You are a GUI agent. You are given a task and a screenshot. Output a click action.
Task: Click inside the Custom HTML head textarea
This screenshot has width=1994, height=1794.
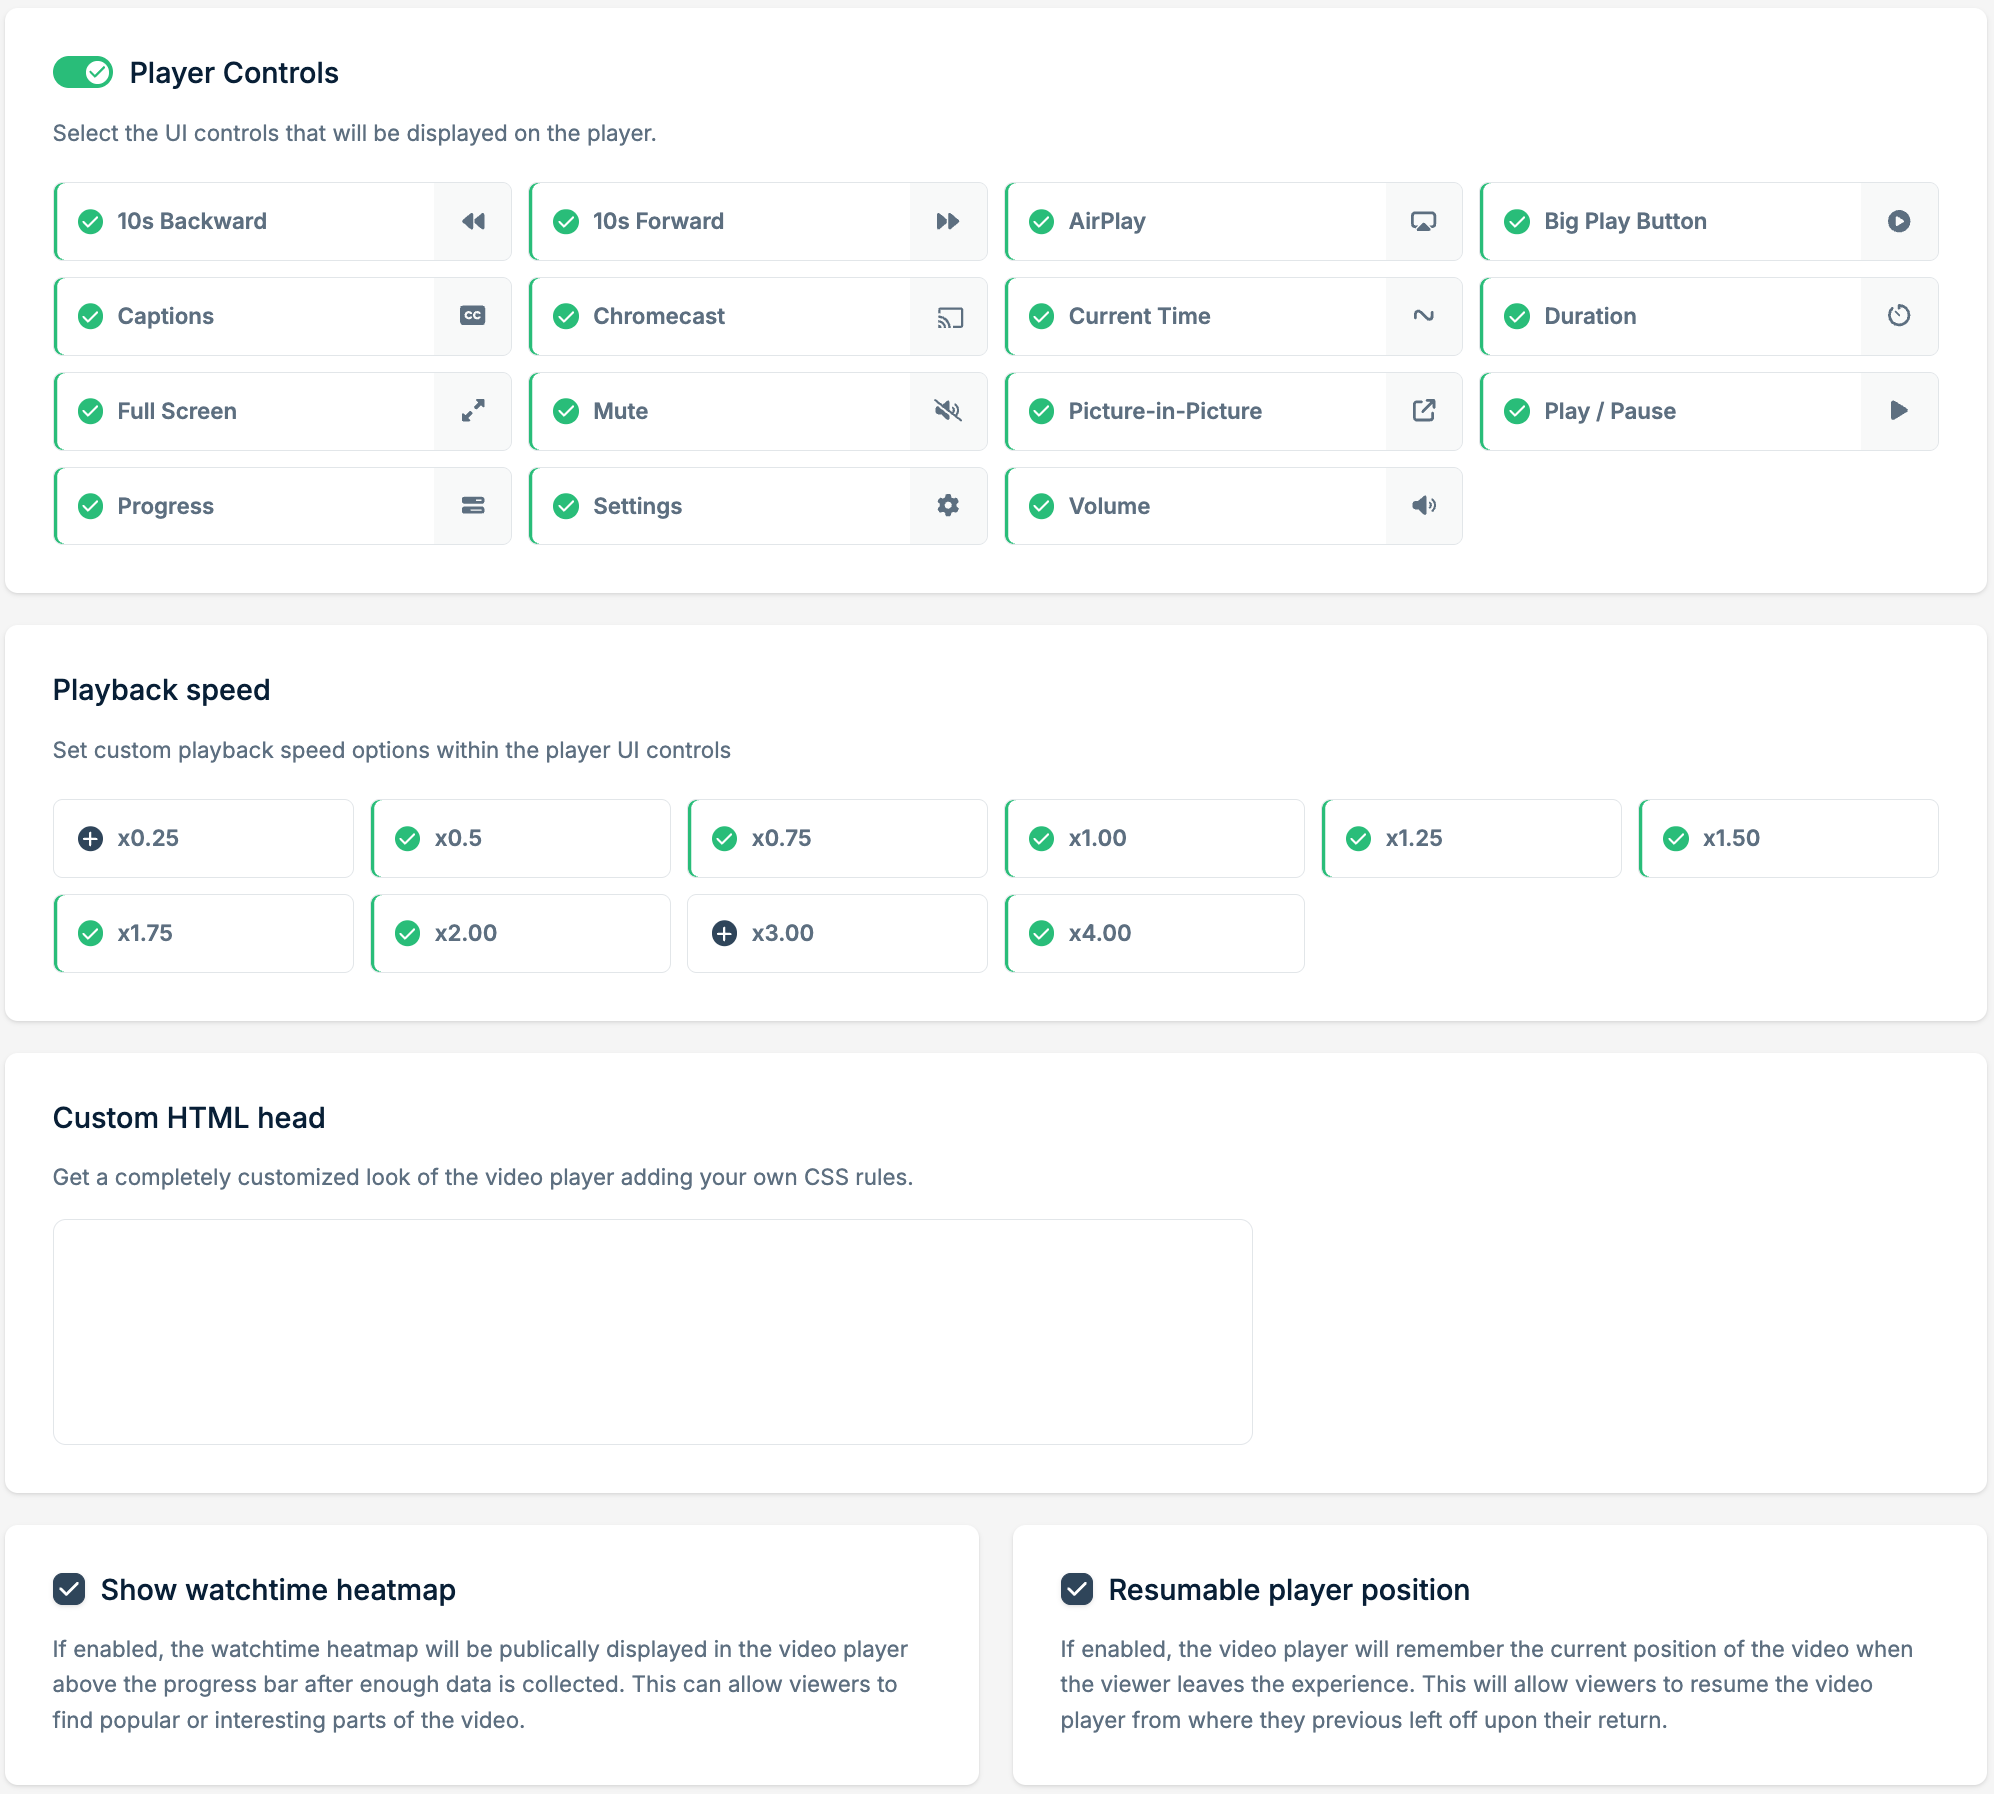(x=652, y=1331)
